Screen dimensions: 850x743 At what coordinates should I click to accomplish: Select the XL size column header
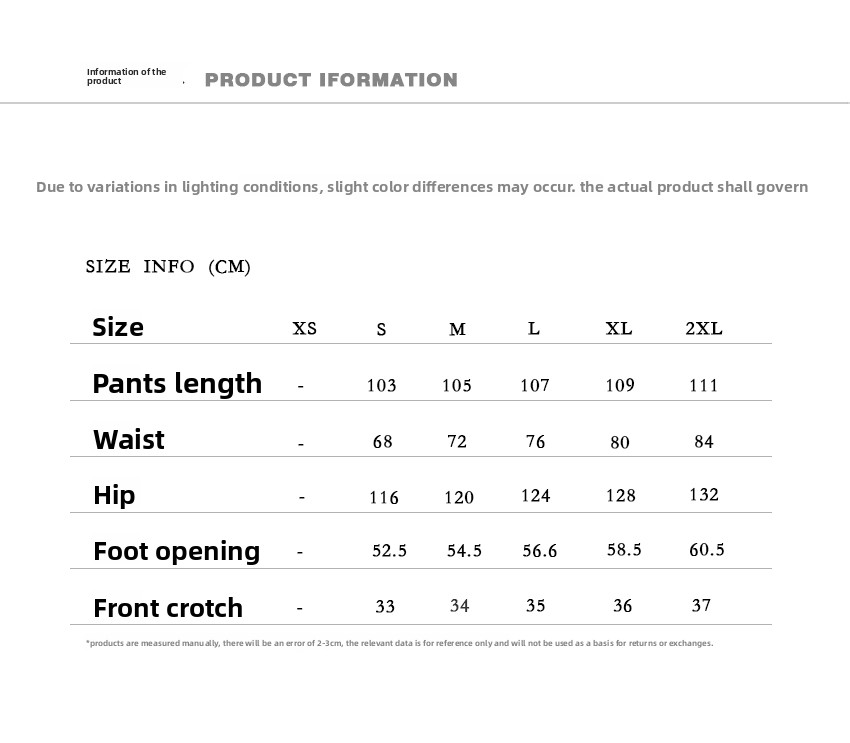click(619, 328)
